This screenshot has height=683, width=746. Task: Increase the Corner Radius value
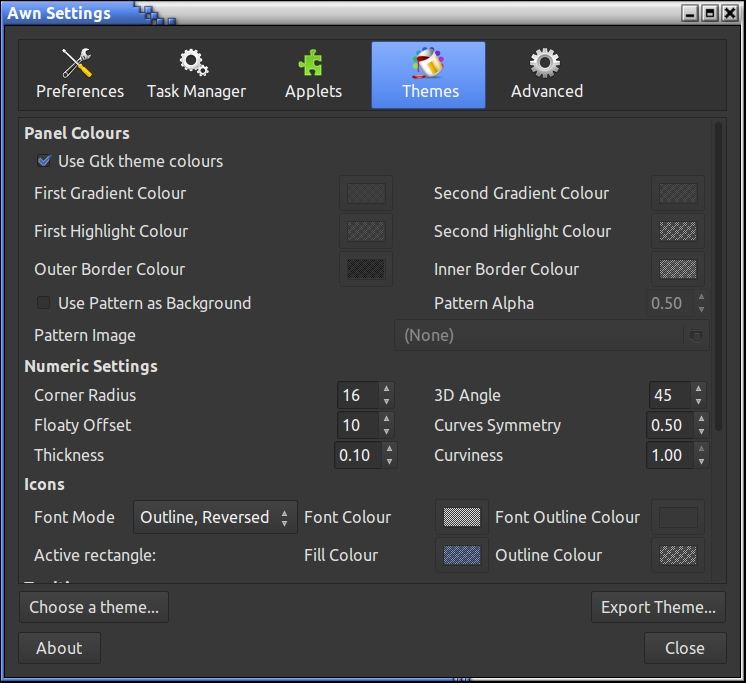387,390
